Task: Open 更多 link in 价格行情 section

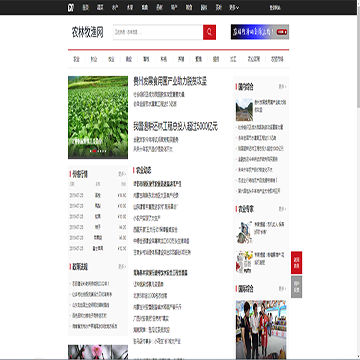Action: [x=122, y=174]
